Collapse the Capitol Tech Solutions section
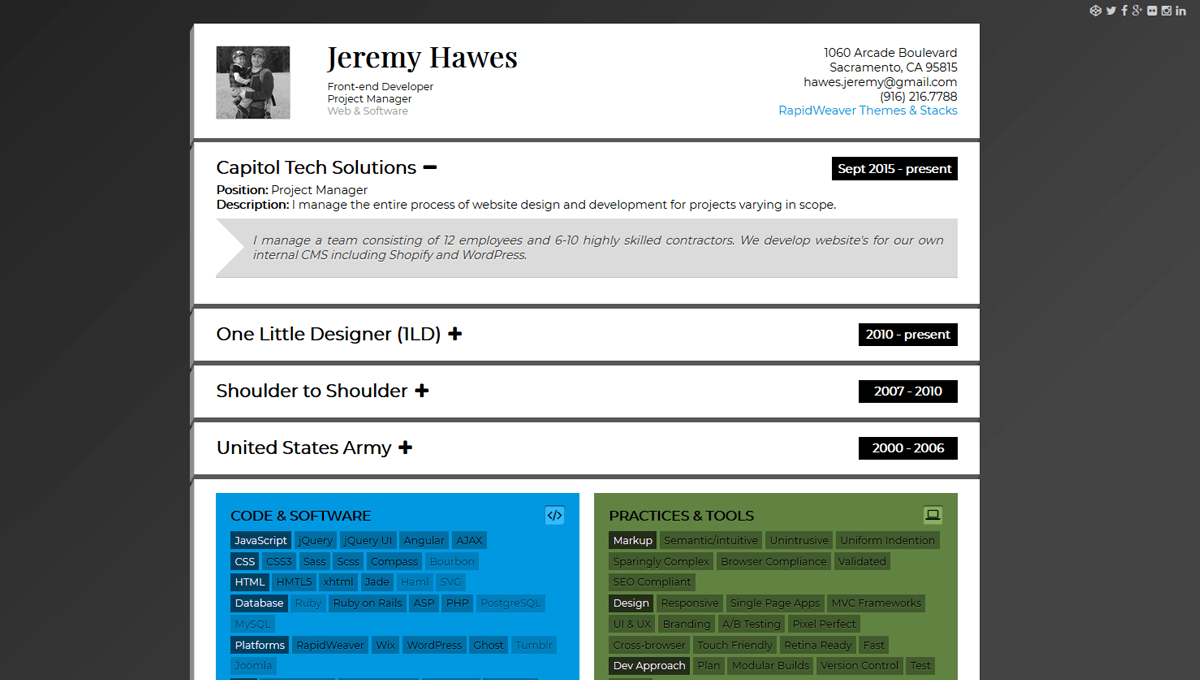Viewport: 1200px width, 680px height. (x=430, y=167)
